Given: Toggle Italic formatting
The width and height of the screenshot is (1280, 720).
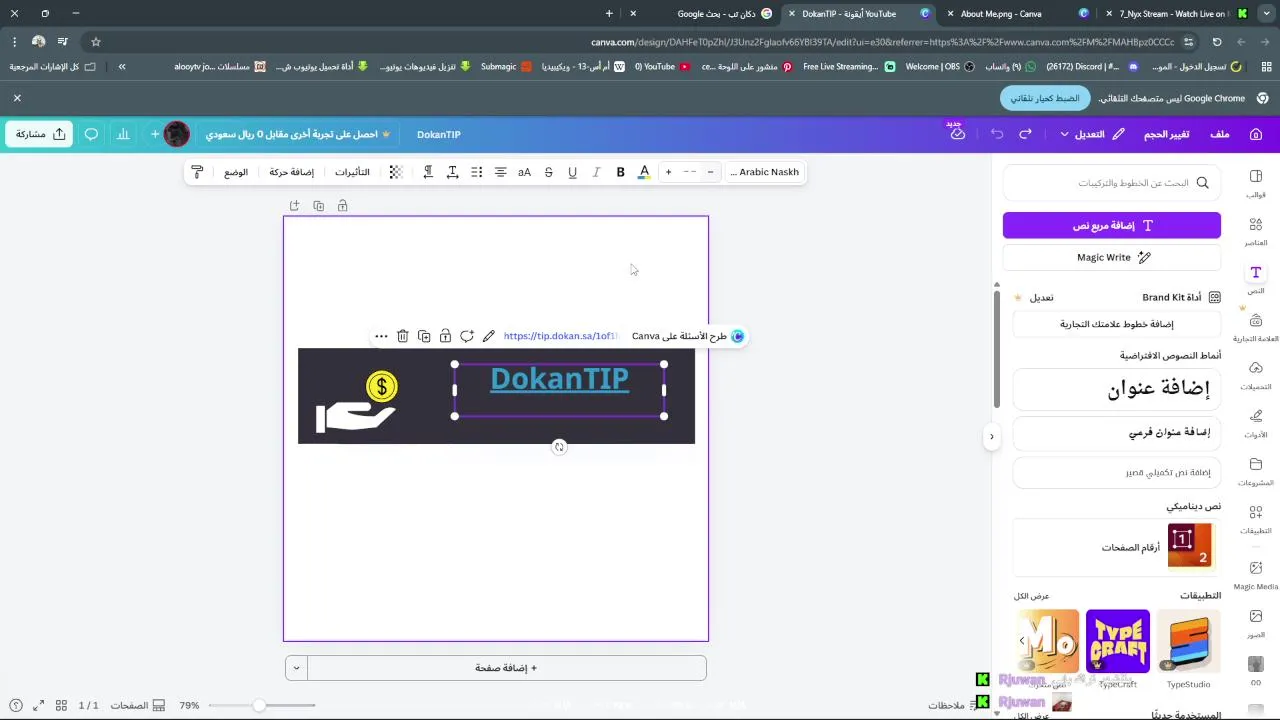Looking at the screenshot, I should coord(596,172).
